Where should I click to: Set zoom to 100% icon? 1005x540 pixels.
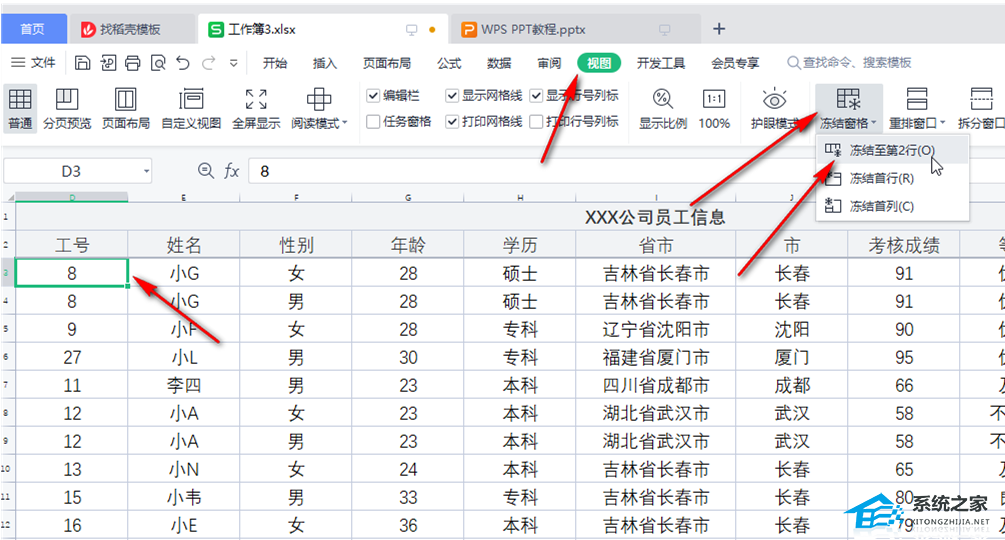714,100
